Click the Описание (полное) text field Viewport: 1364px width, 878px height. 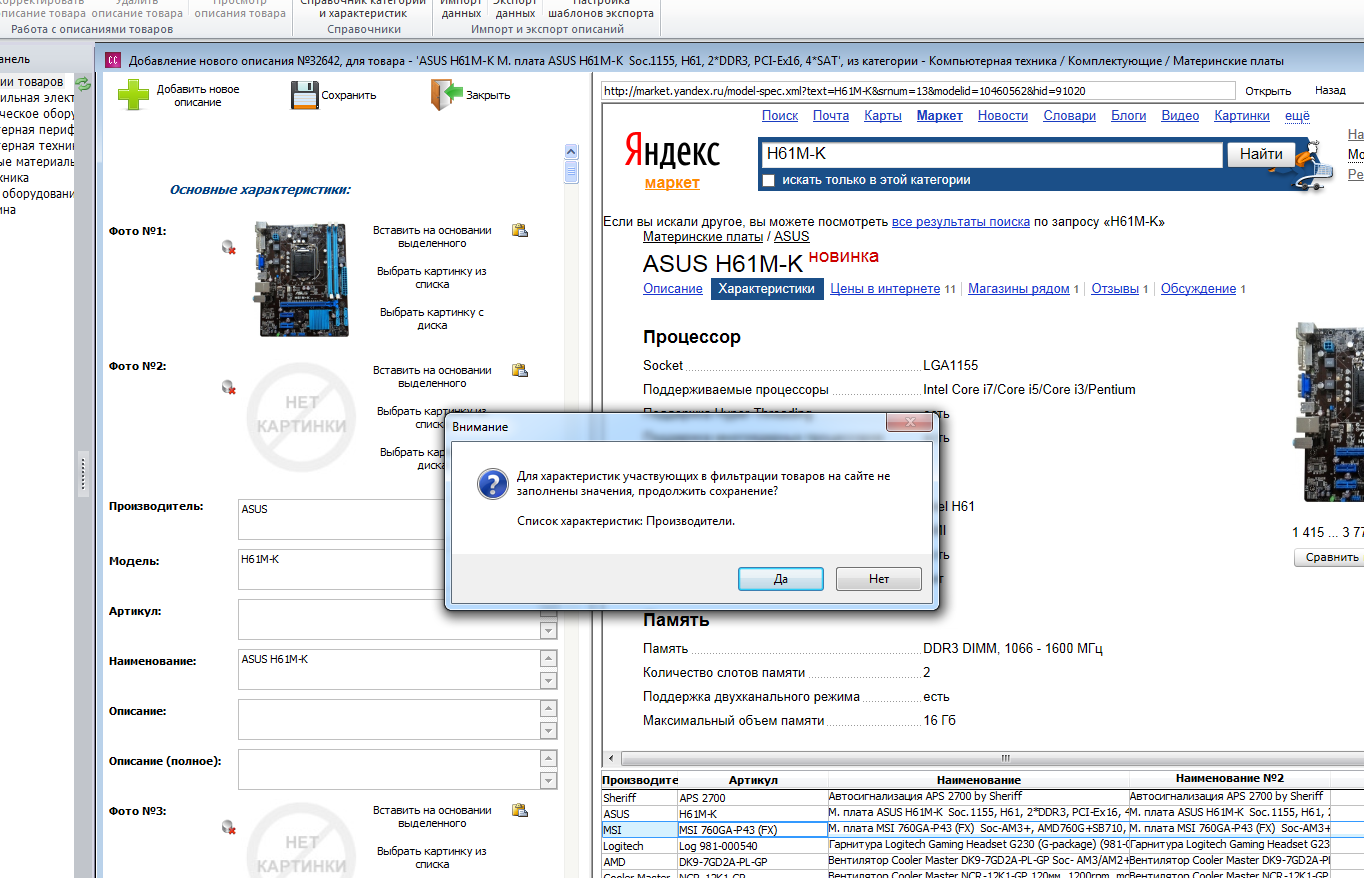[x=388, y=769]
